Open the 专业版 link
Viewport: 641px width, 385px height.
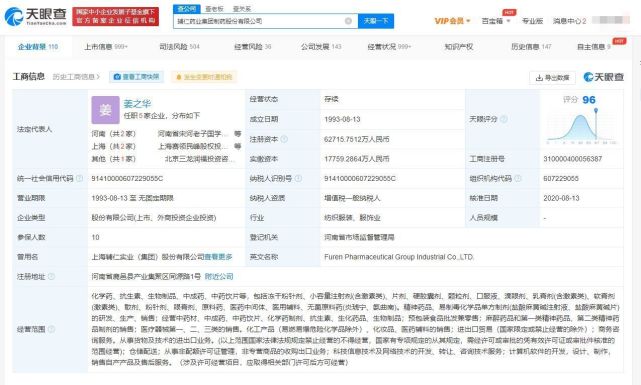pyautogui.click(x=532, y=21)
